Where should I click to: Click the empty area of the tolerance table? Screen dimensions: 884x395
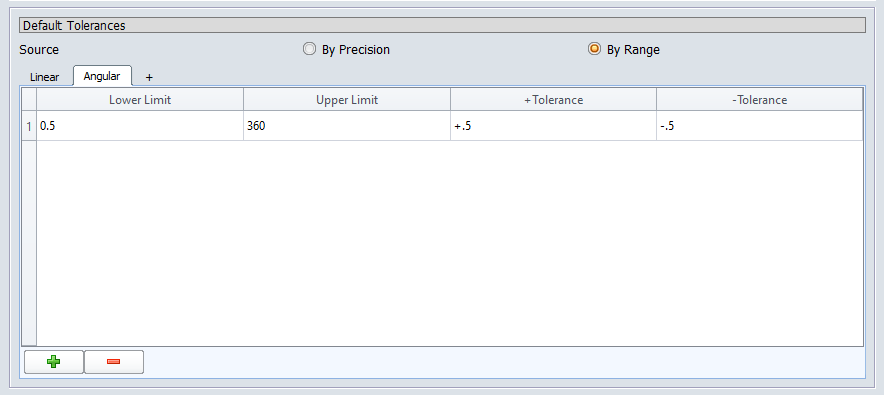click(450, 243)
